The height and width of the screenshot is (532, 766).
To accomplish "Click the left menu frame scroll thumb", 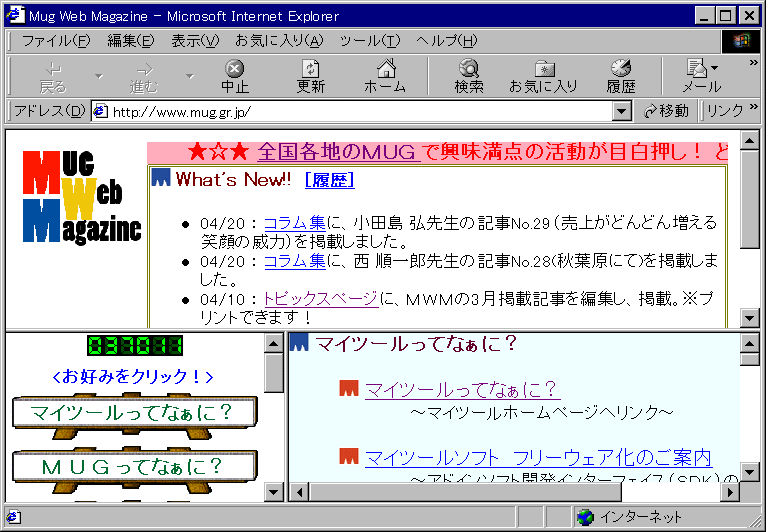I will (274, 373).
